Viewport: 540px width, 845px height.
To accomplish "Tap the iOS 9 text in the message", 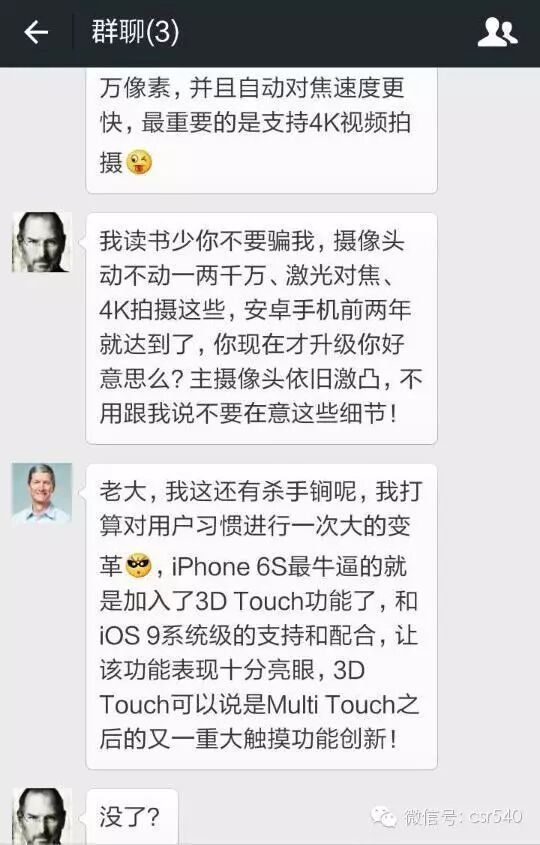I will (x=129, y=635).
